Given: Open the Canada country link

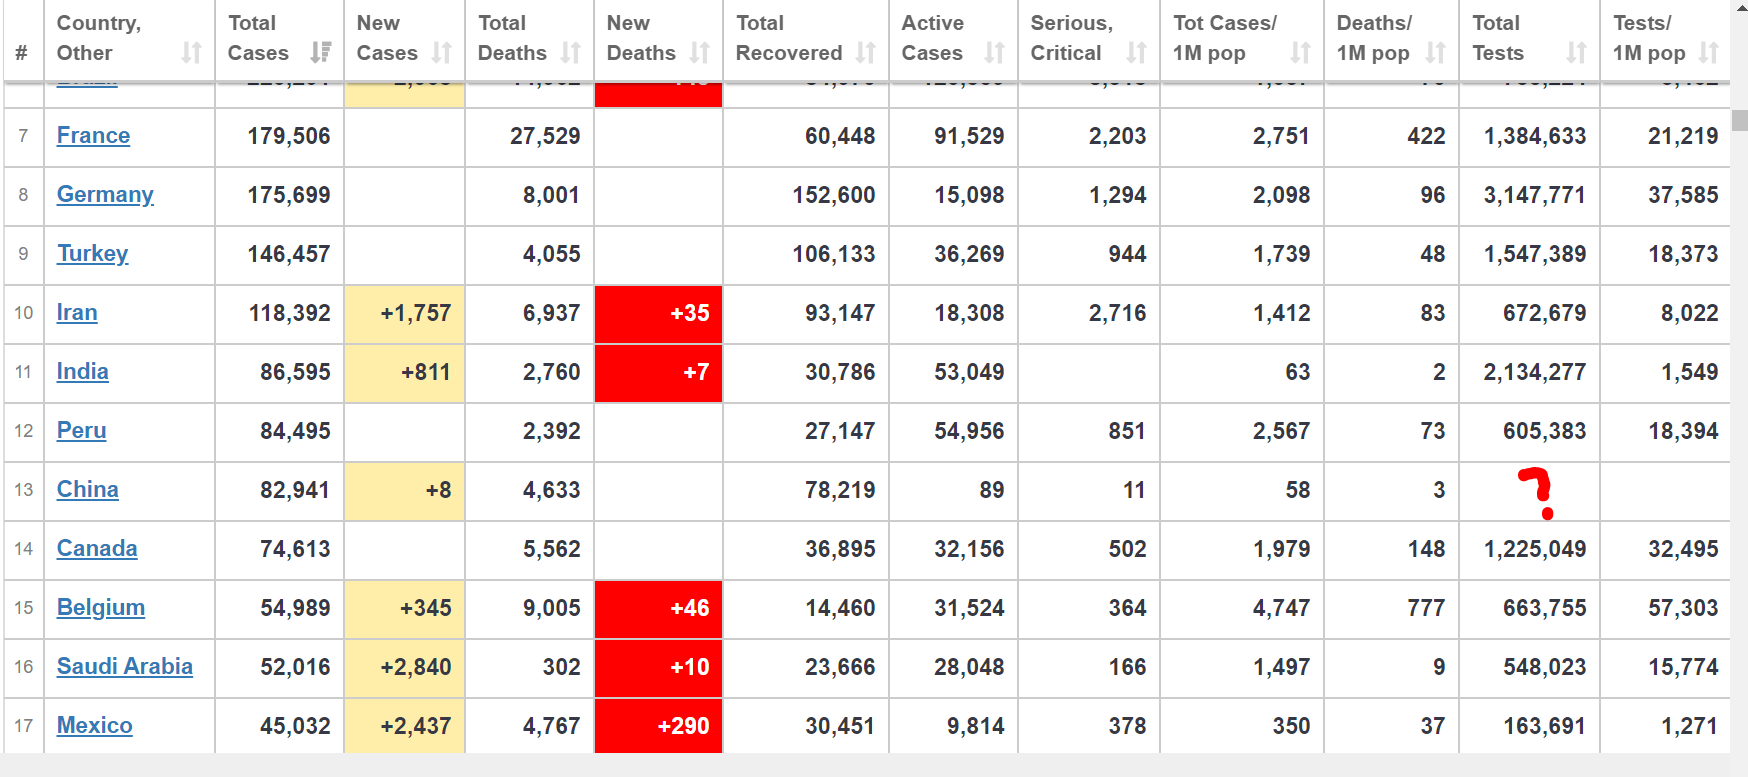Looking at the screenshot, I should tap(97, 549).
